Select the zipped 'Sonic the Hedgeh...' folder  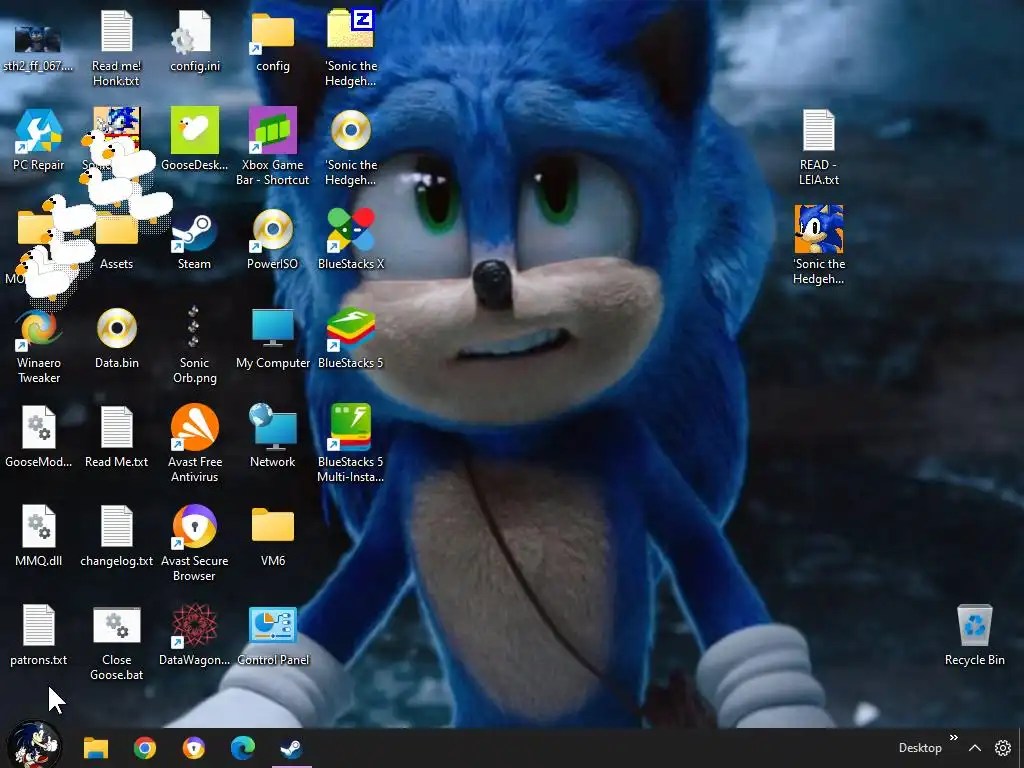point(351,29)
